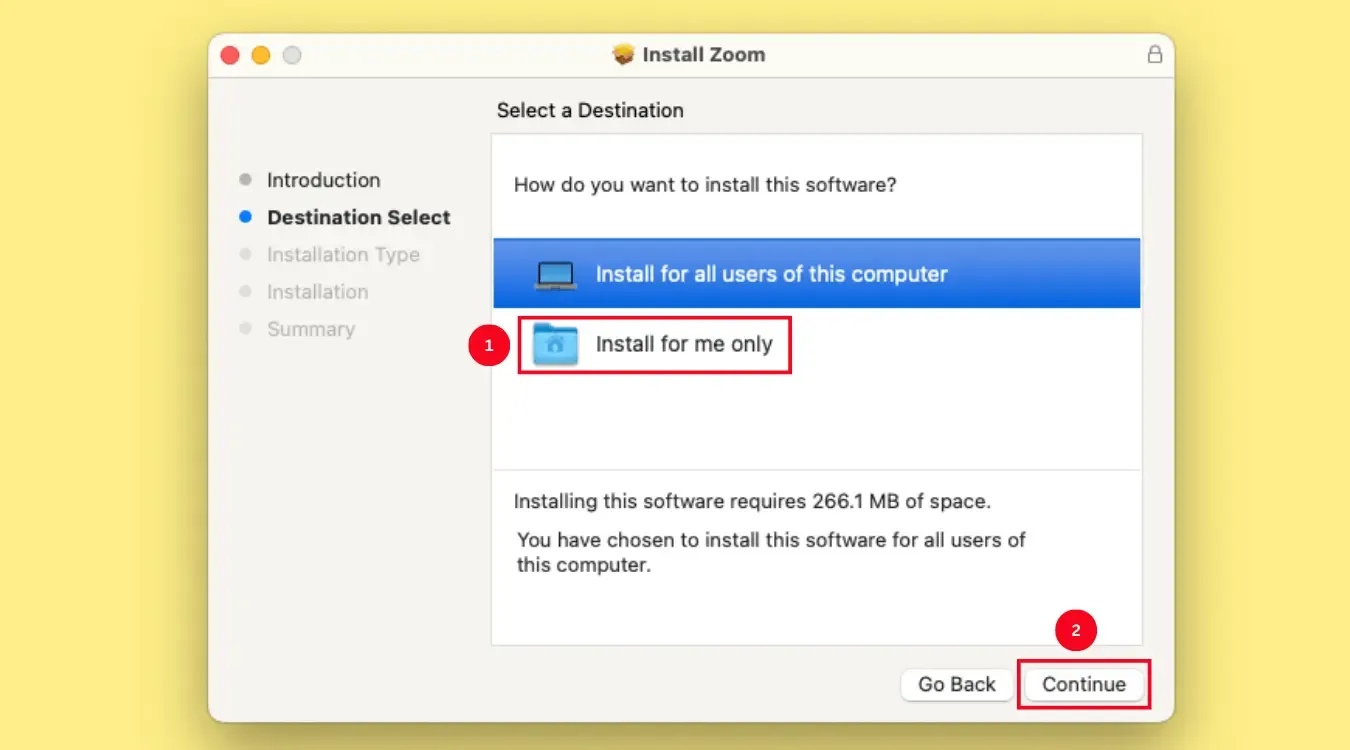
Task: Close the Install Zoom window
Action: (230, 55)
